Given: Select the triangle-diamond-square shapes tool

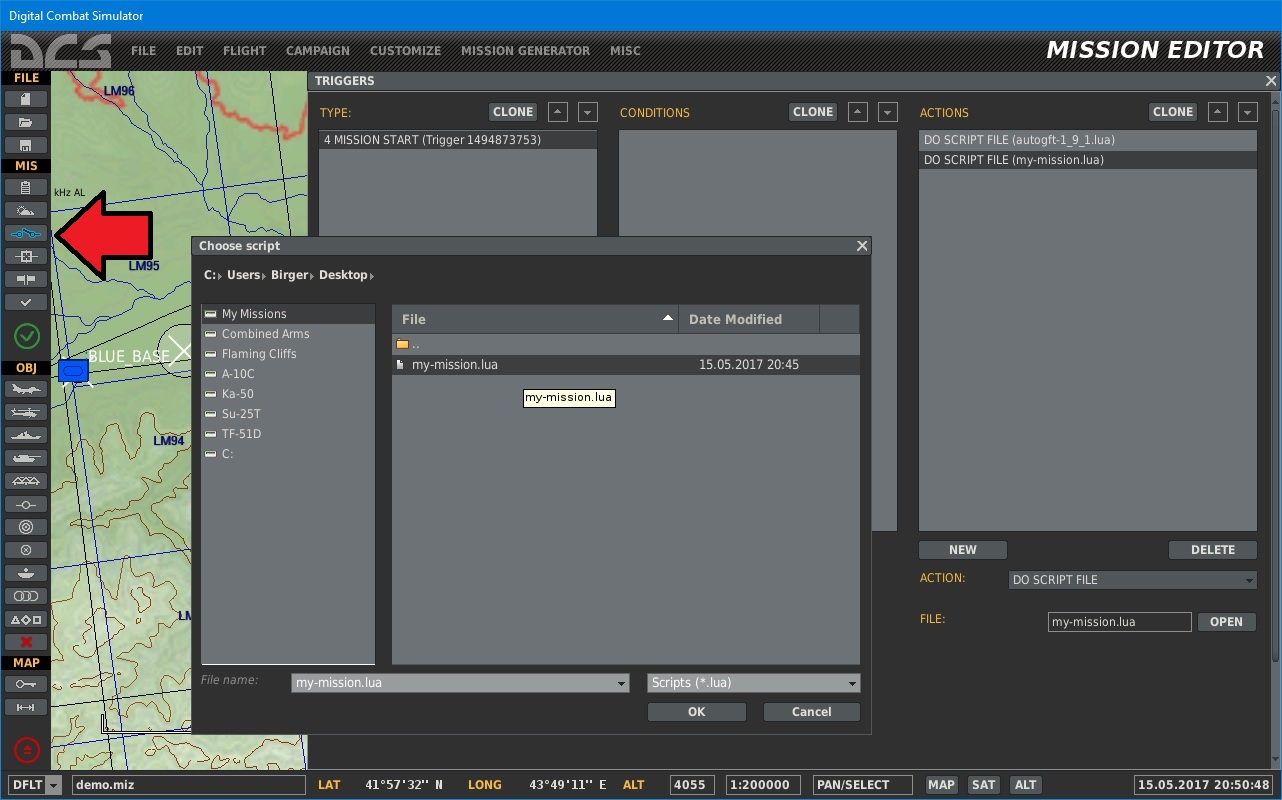Looking at the screenshot, I should coord(26,619).
